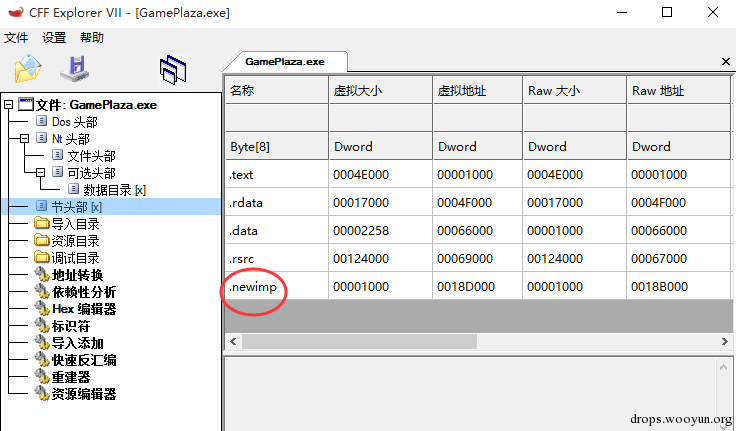736x431 pixels.
Task: Click virtual address 00069000 of .rsrc
Action: pyautogui.click(x=465, y=258)
